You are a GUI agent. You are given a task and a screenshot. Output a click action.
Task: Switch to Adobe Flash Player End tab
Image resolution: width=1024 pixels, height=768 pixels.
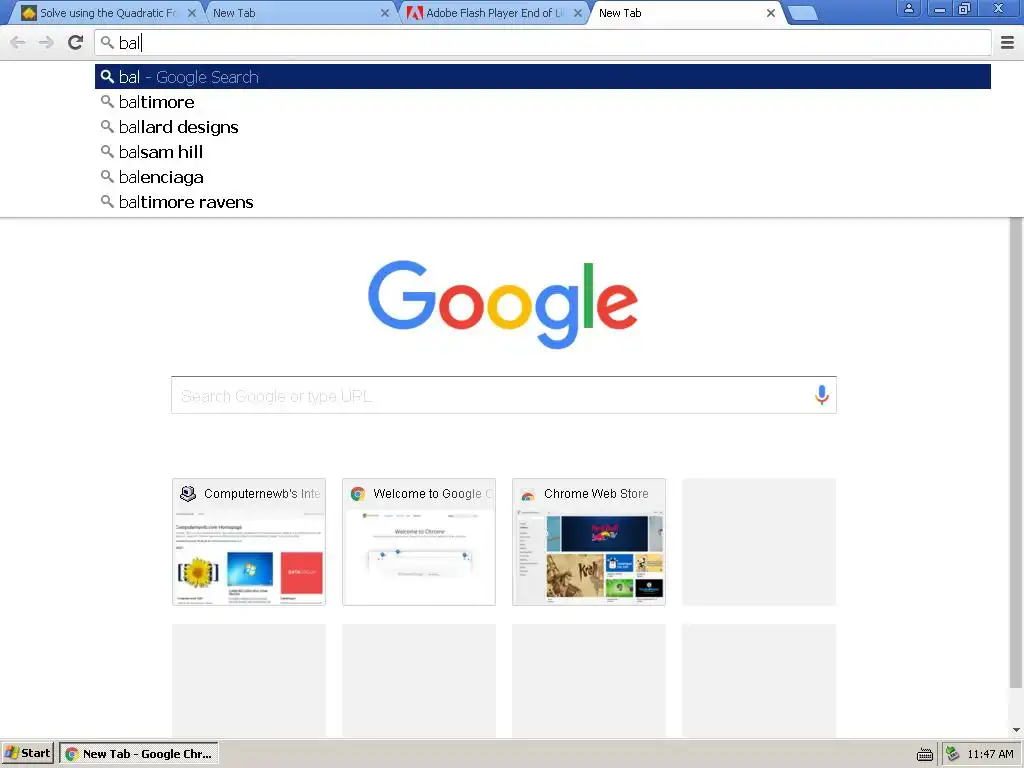(493, 13)
